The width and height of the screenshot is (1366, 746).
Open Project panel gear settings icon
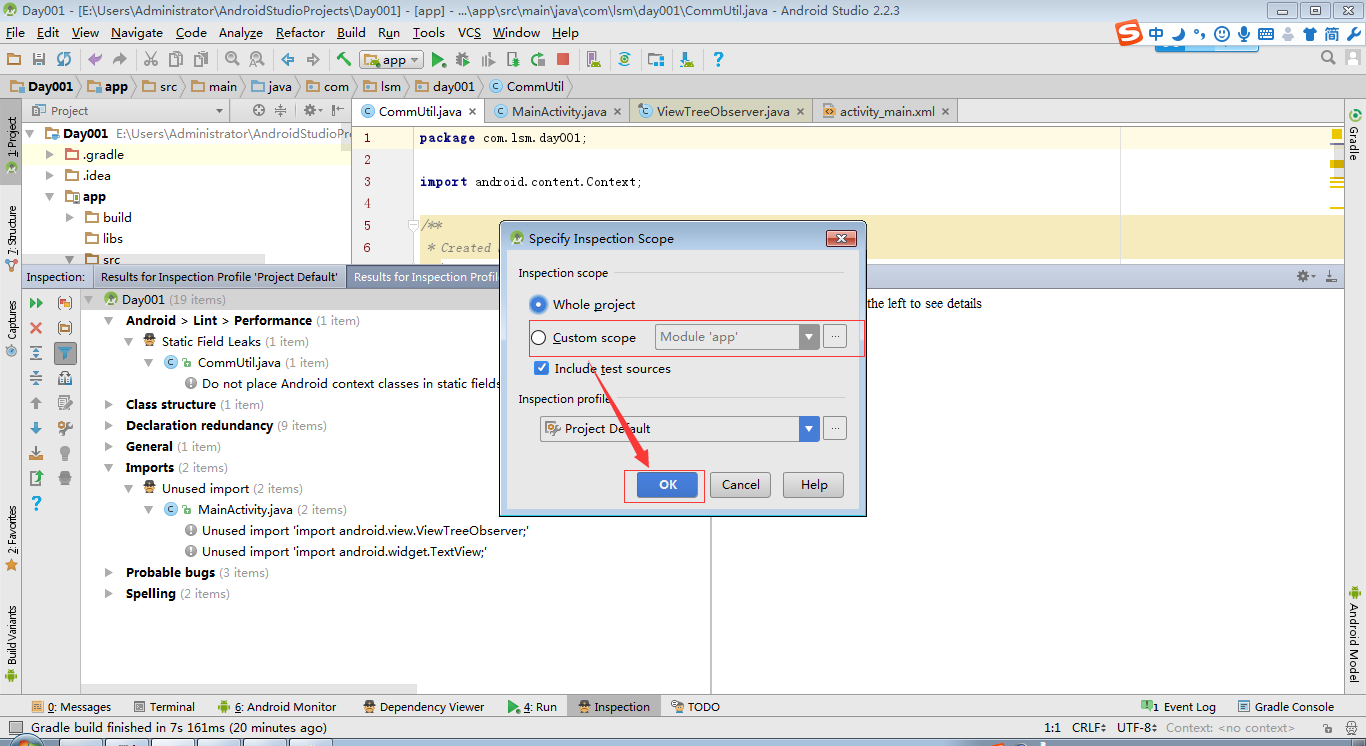(311, 111)
